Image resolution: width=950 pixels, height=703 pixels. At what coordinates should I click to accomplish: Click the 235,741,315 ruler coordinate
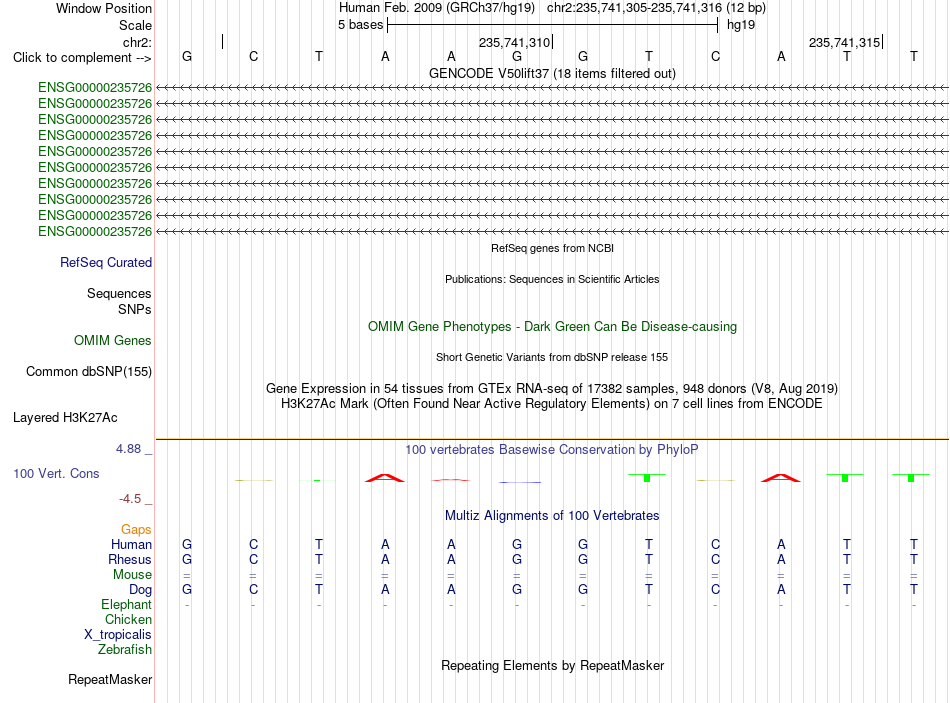pyautogui.click(x=845, y=42)
